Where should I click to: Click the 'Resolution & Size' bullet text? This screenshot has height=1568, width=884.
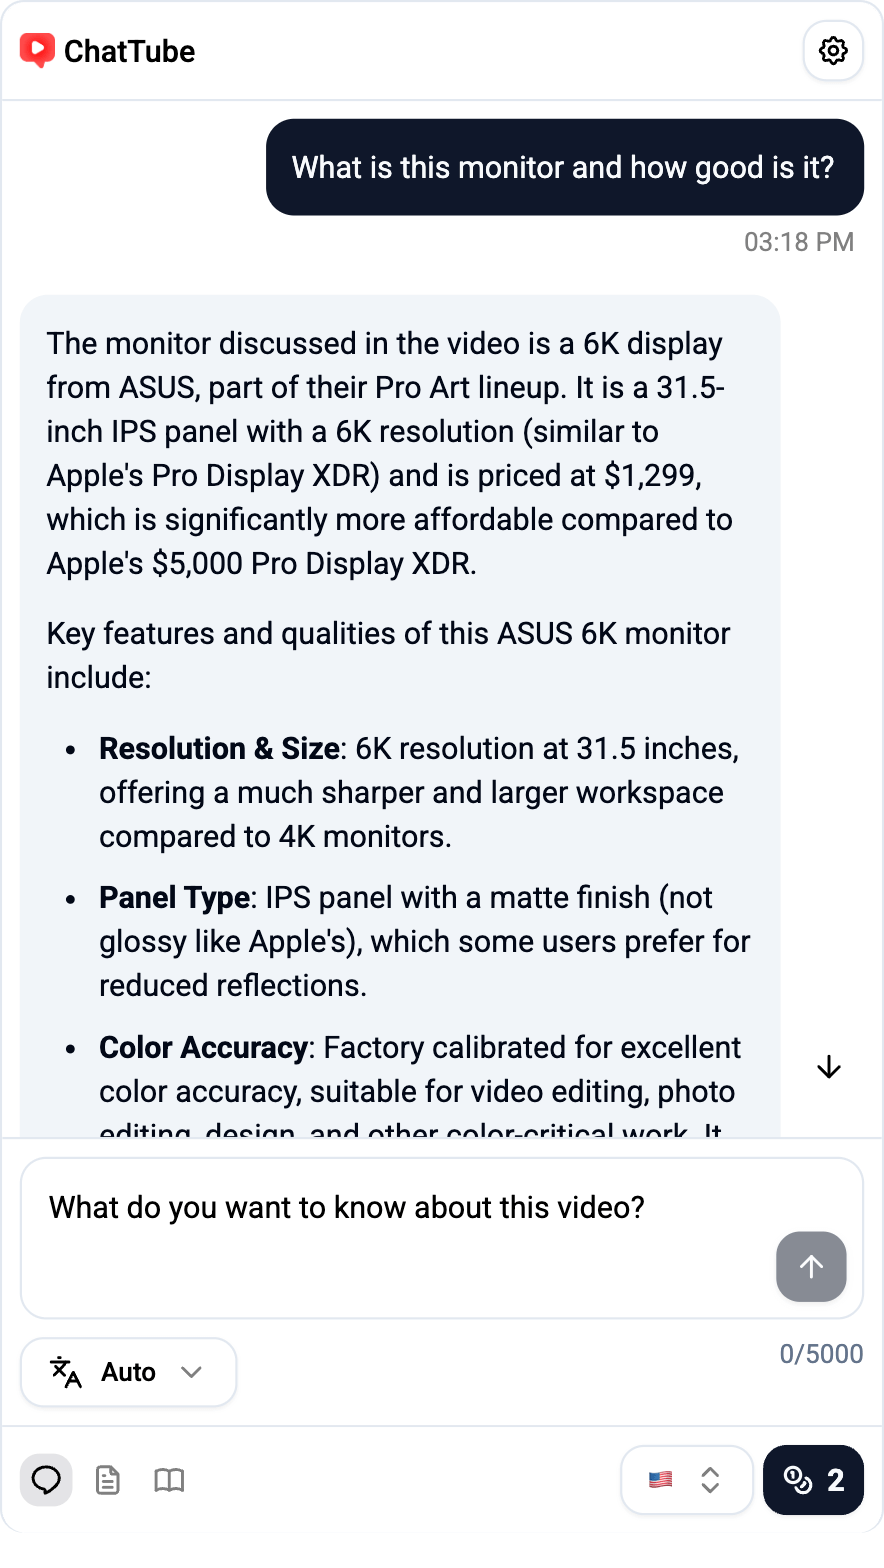click(219, 749)
